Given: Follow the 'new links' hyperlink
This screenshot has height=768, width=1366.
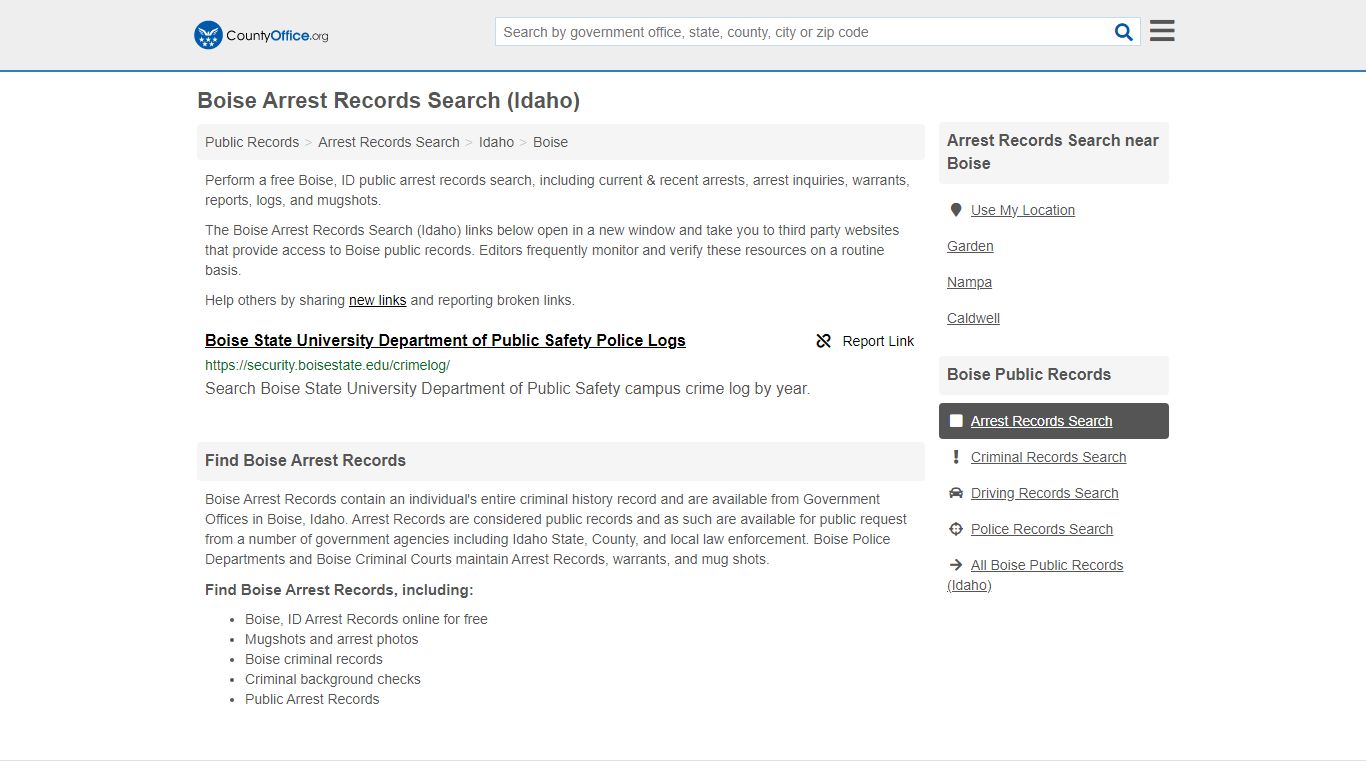Looking at the screenshot, I should click(x=377, y=300).
